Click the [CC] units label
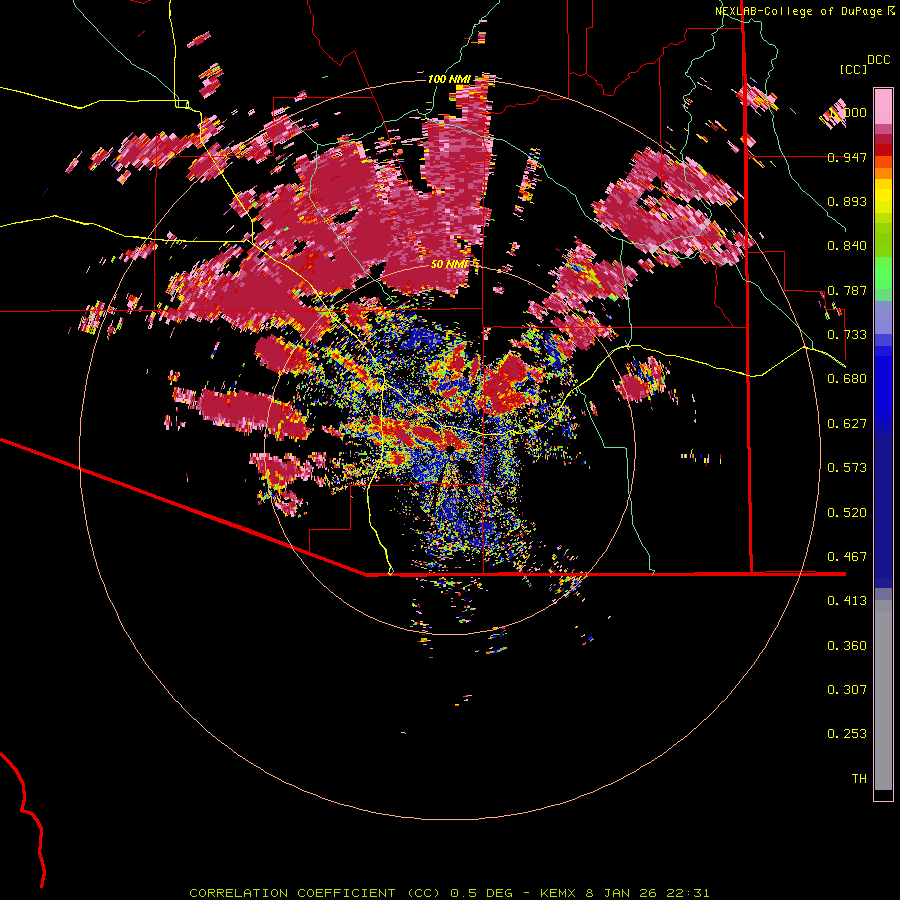The width and height of the screenshot is (900, 900). point(853,69)
